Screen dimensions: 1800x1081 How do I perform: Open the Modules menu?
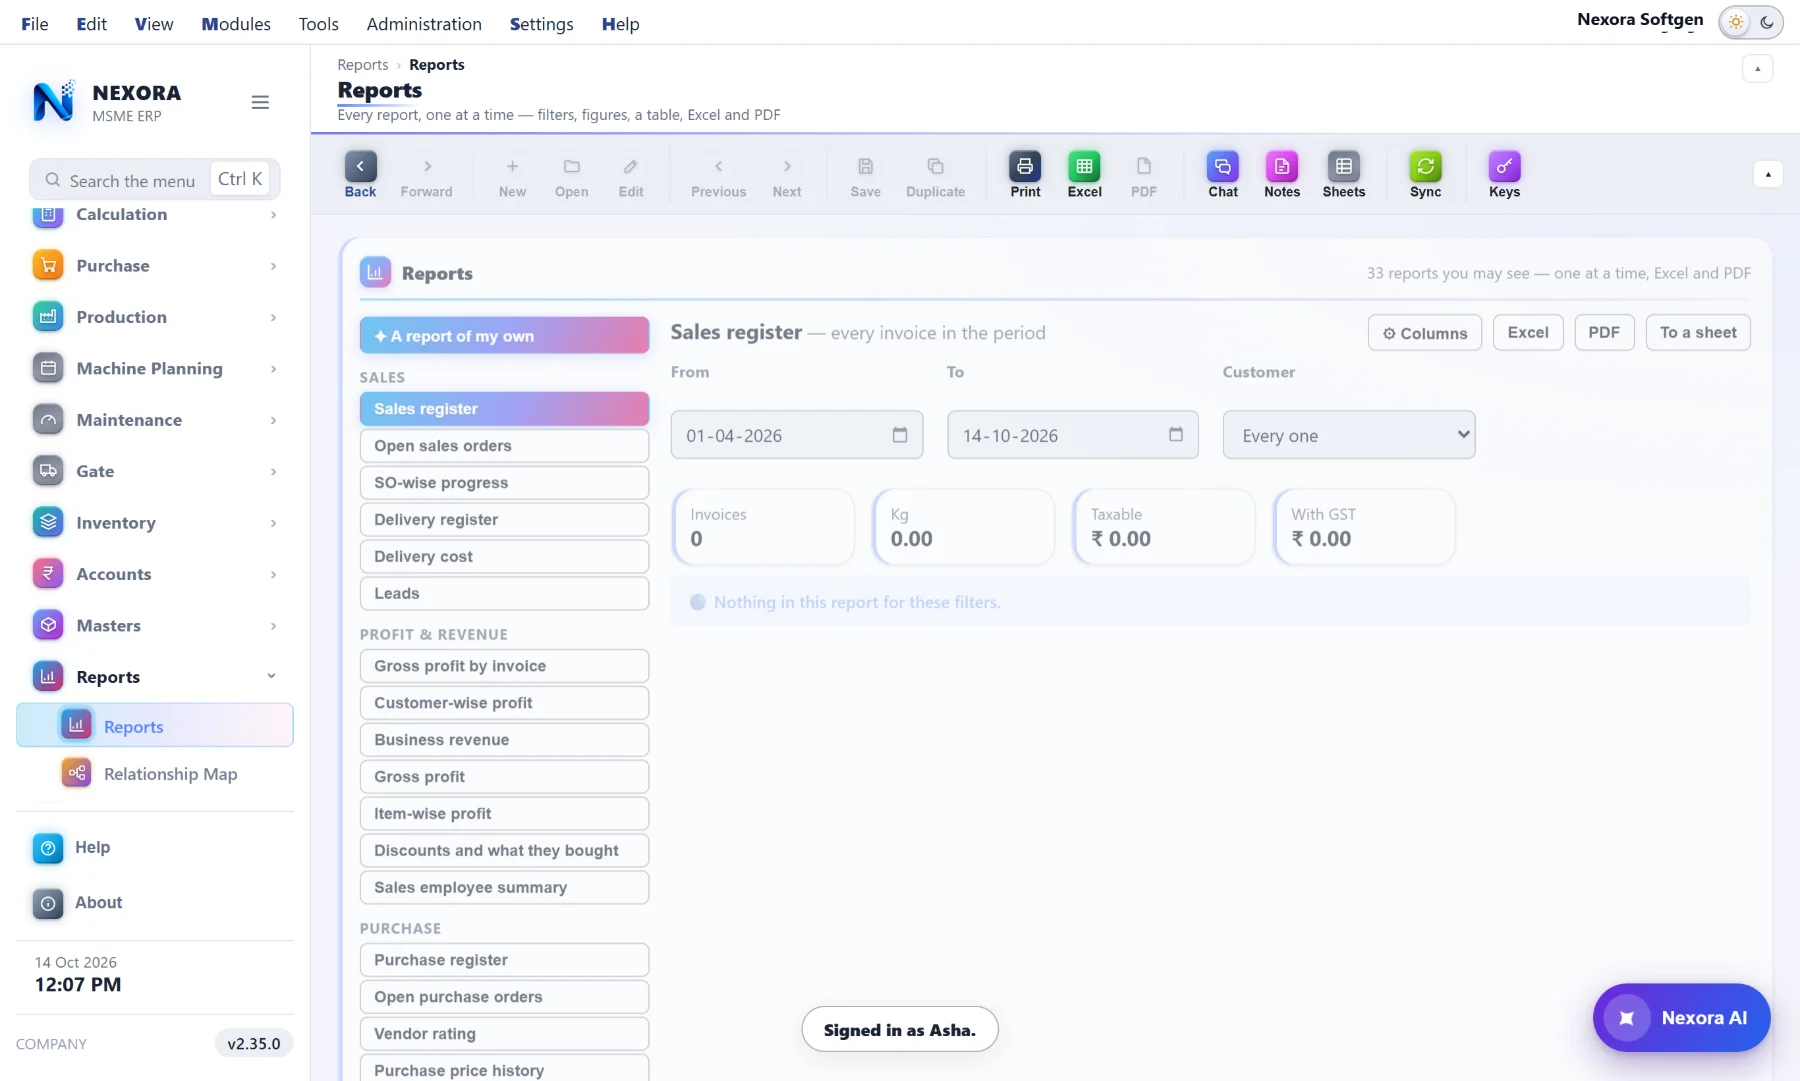tap(236, 24)
